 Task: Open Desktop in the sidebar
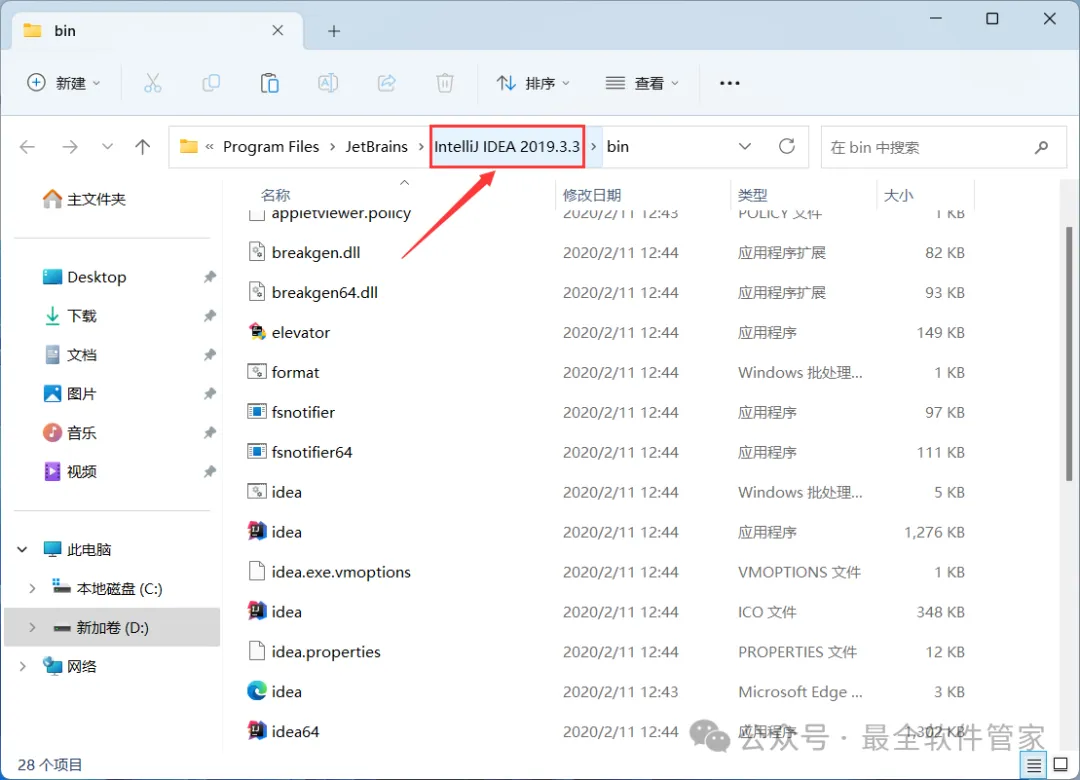pos(85,277)
